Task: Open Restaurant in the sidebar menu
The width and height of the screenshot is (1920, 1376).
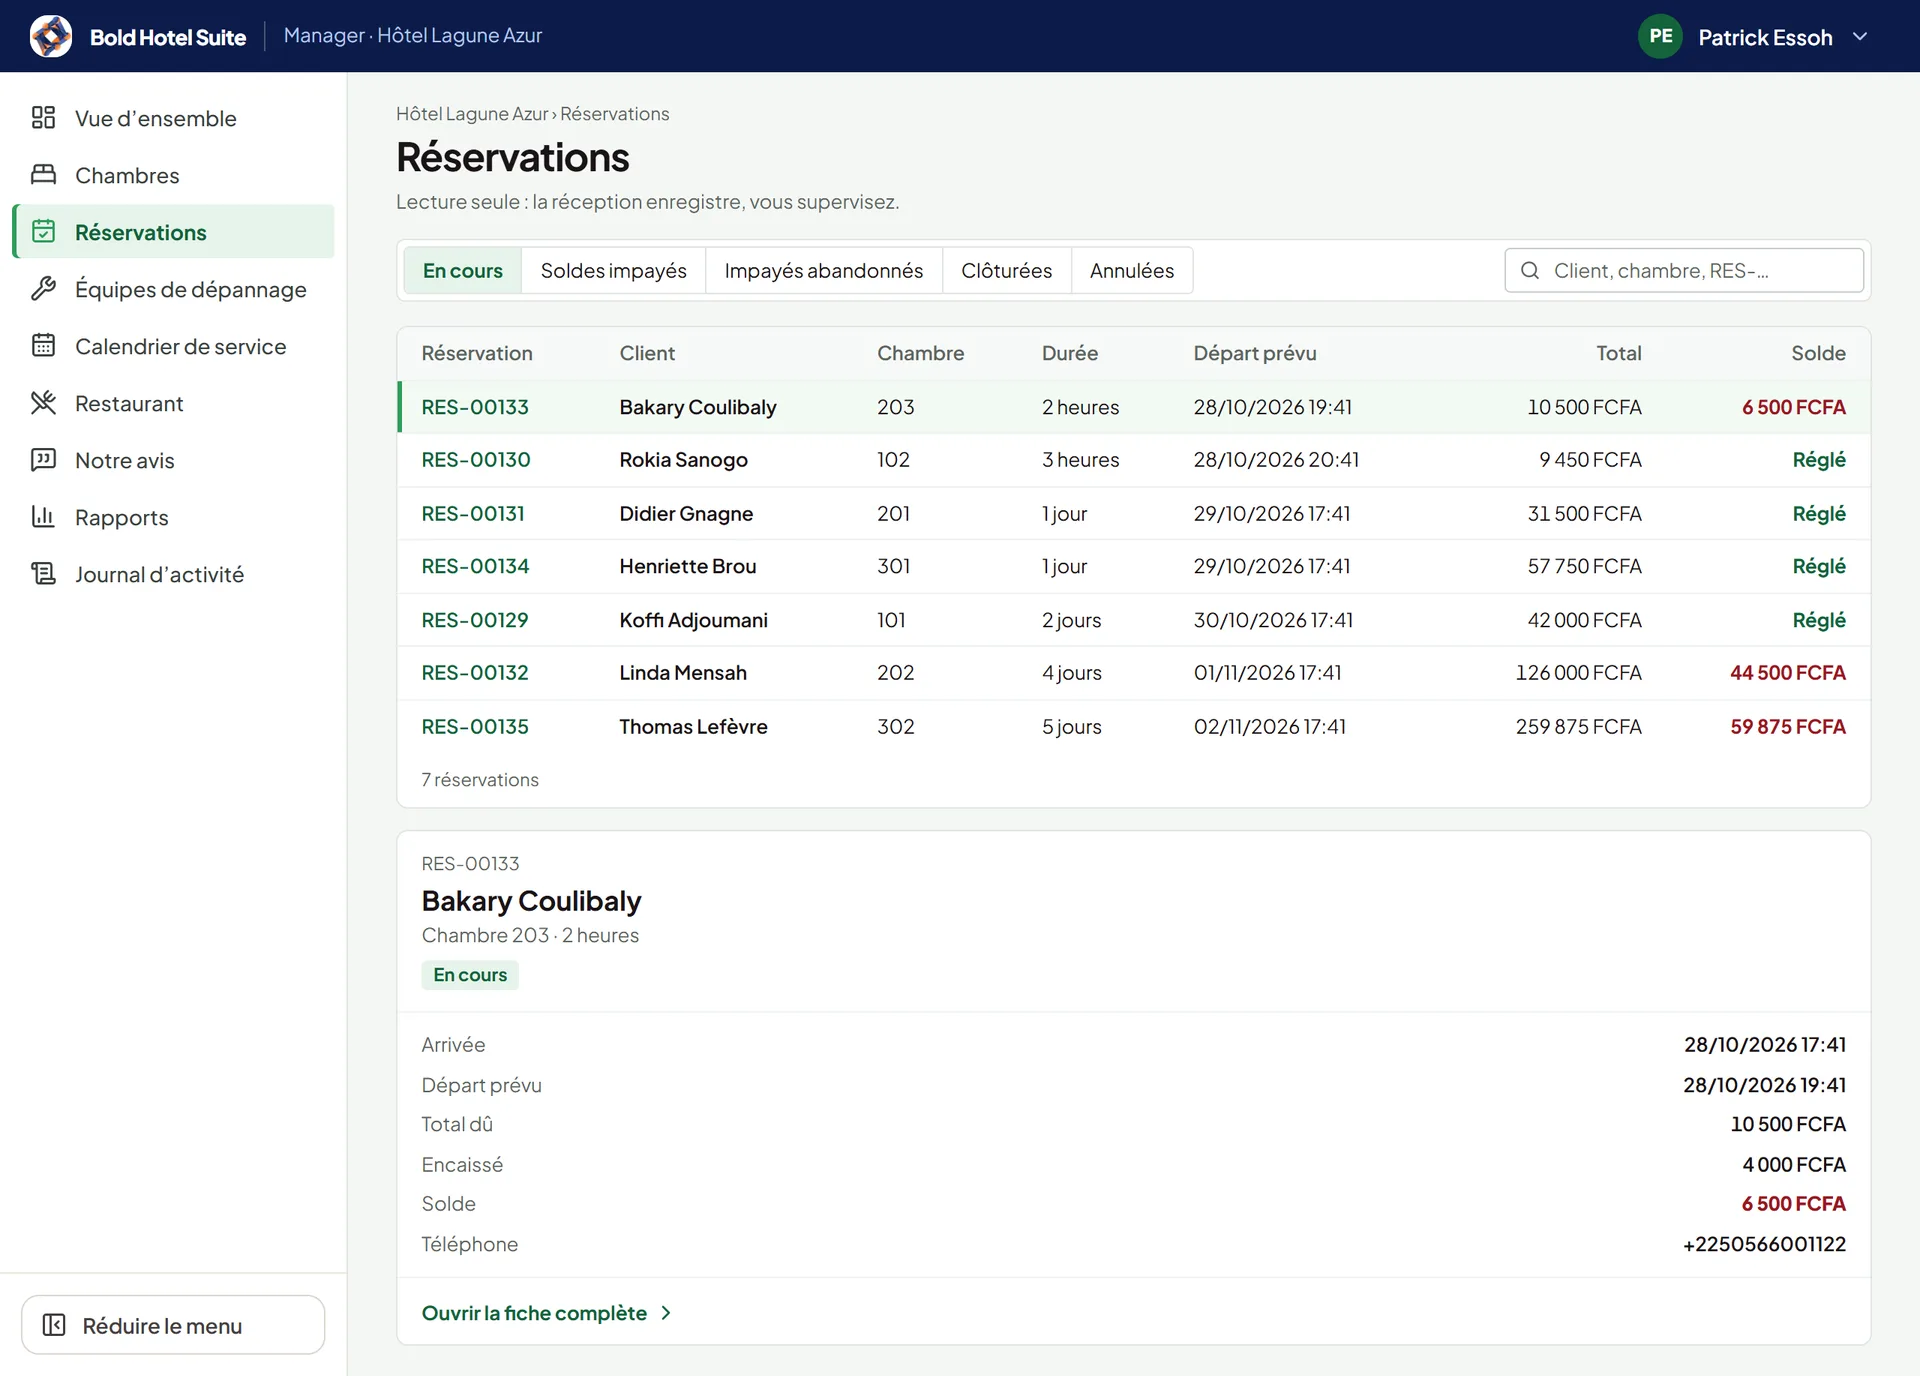Action: coord(173,403)
